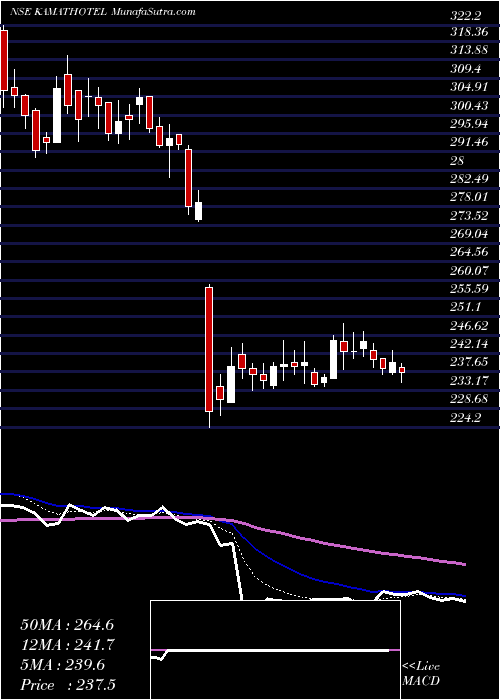
Task: Click the 295.94 price axis label
Action: pyautogui.click(x=470, y=124)
